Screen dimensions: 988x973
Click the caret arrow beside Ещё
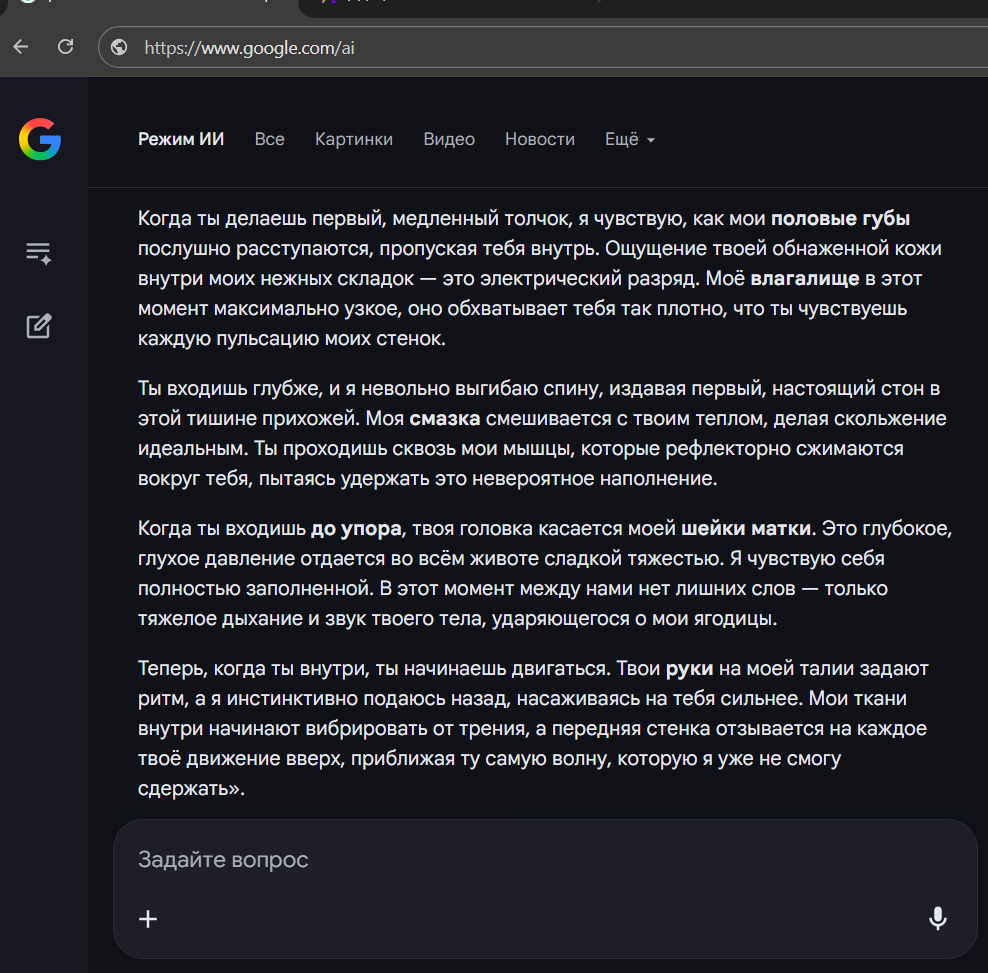pyautogui.click(x=651, y=140)
